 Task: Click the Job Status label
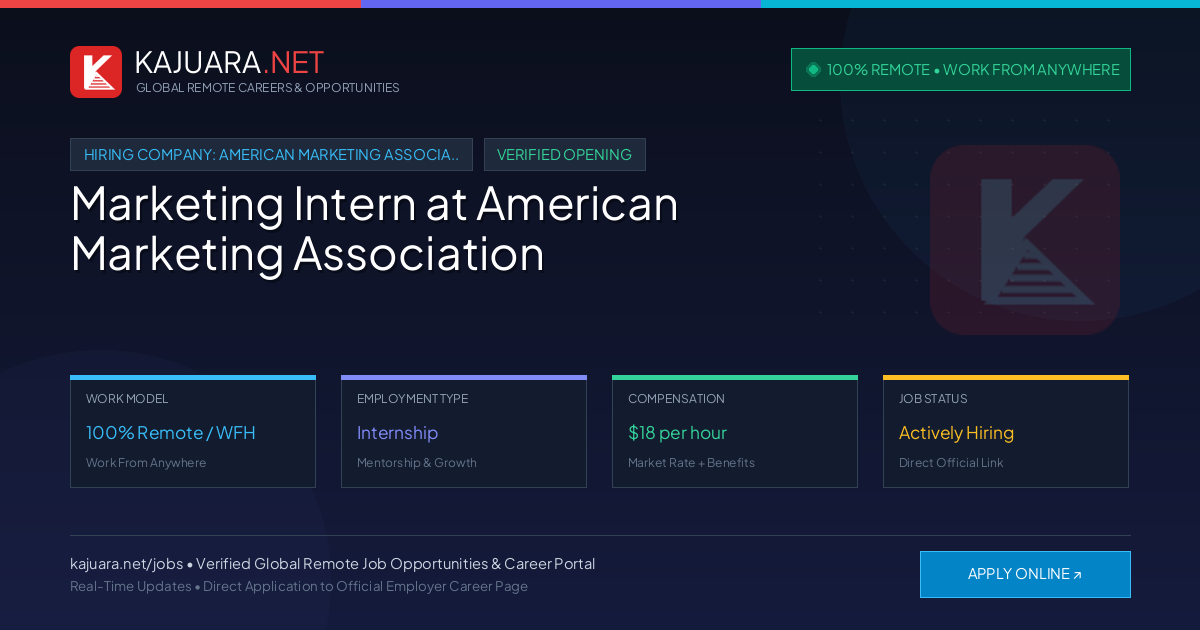(933, 399)
